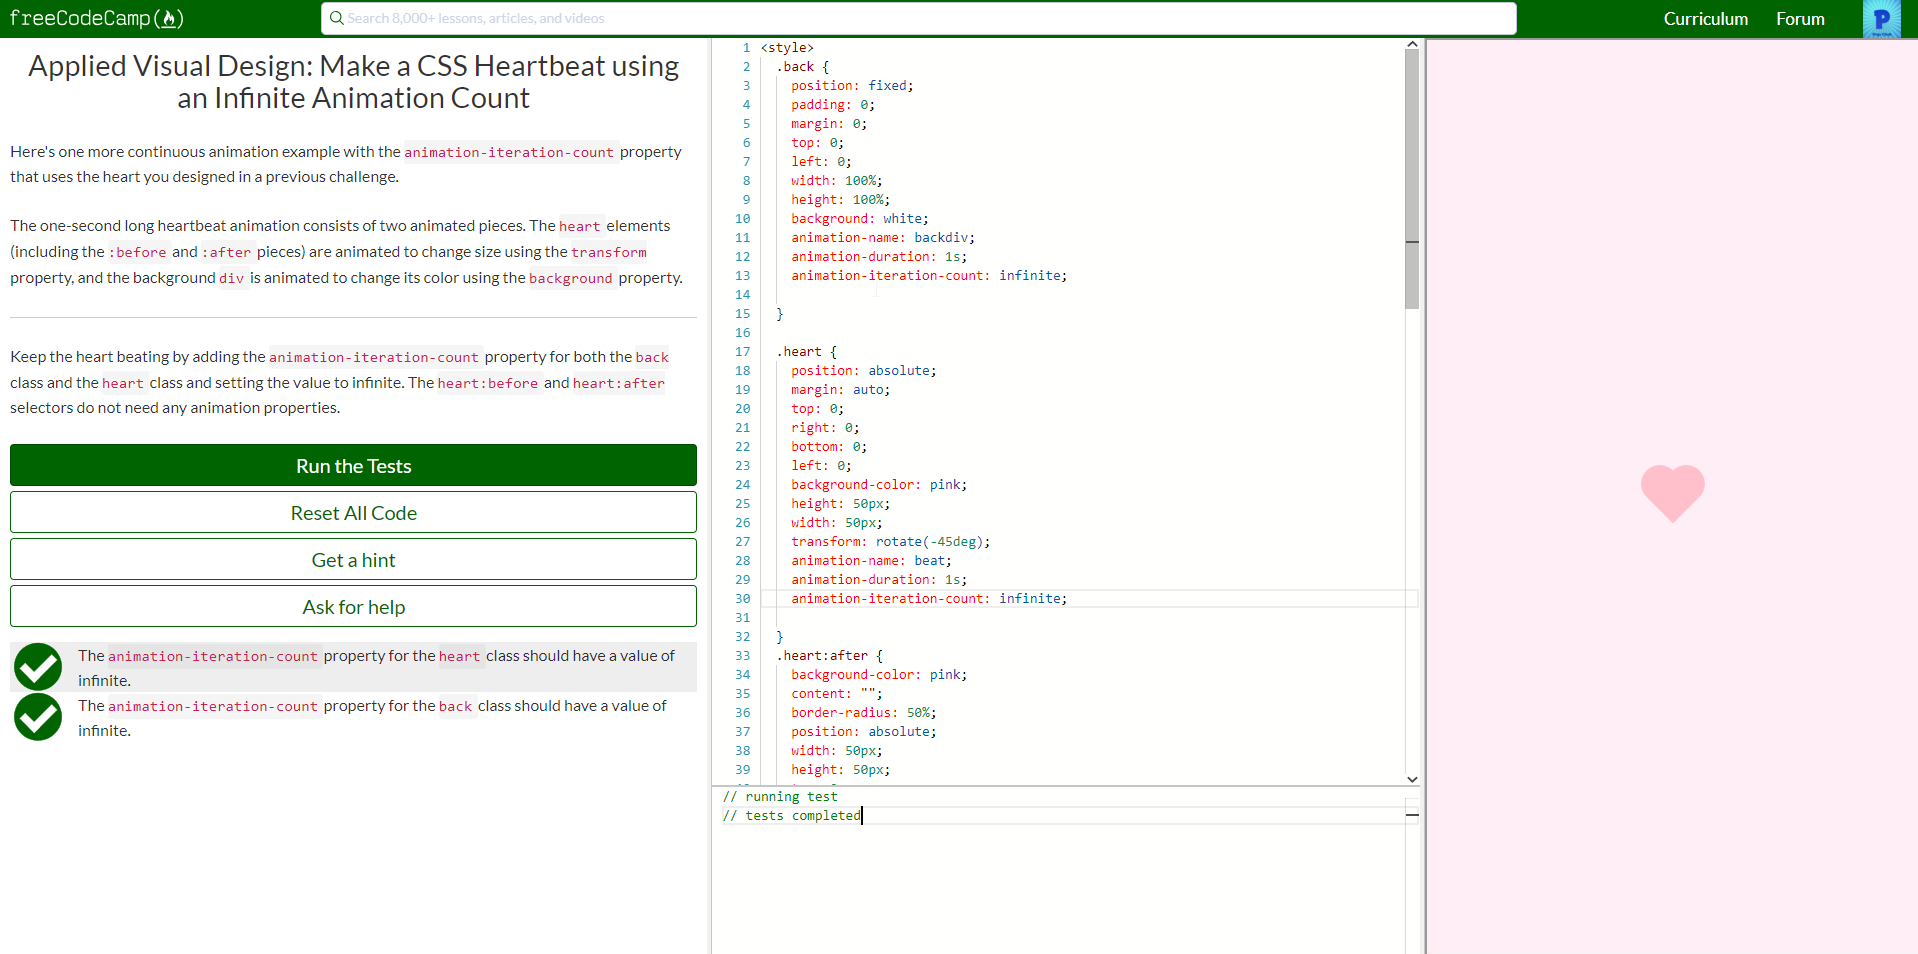The width and height of the screenshot is (1918, 954).
Task: Click transform: rotate(-45deg) line
Action: 890,542
